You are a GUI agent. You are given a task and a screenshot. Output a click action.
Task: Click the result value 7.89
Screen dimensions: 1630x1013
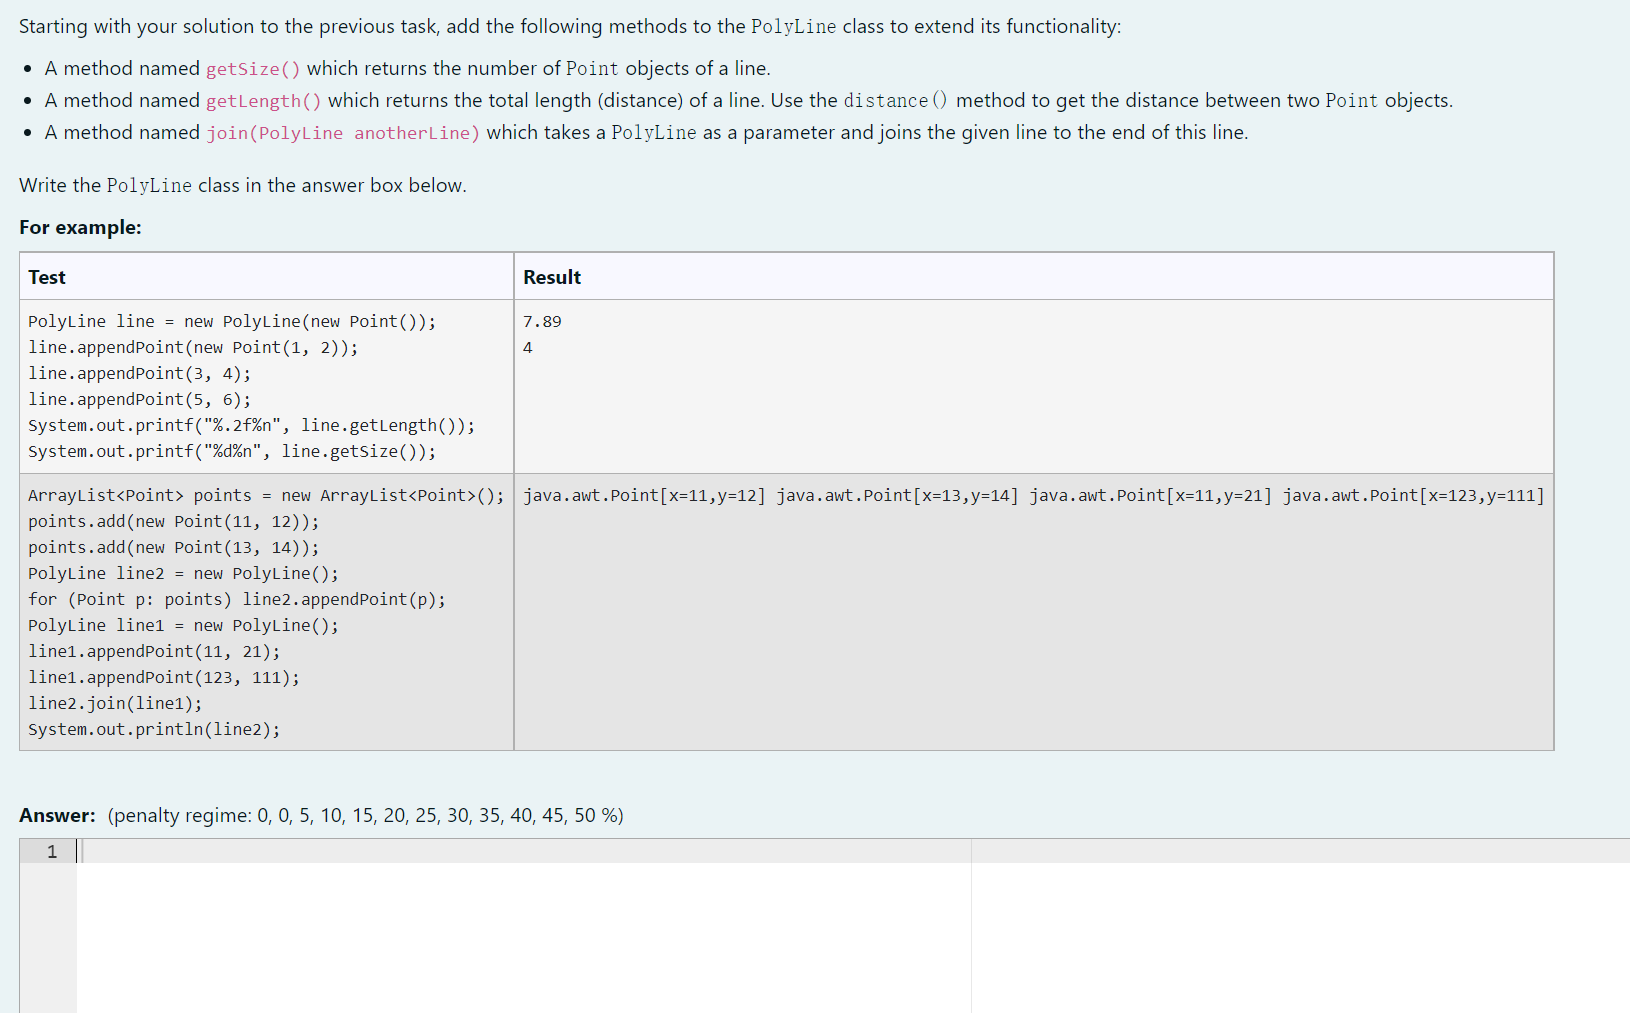pos(541,321)
